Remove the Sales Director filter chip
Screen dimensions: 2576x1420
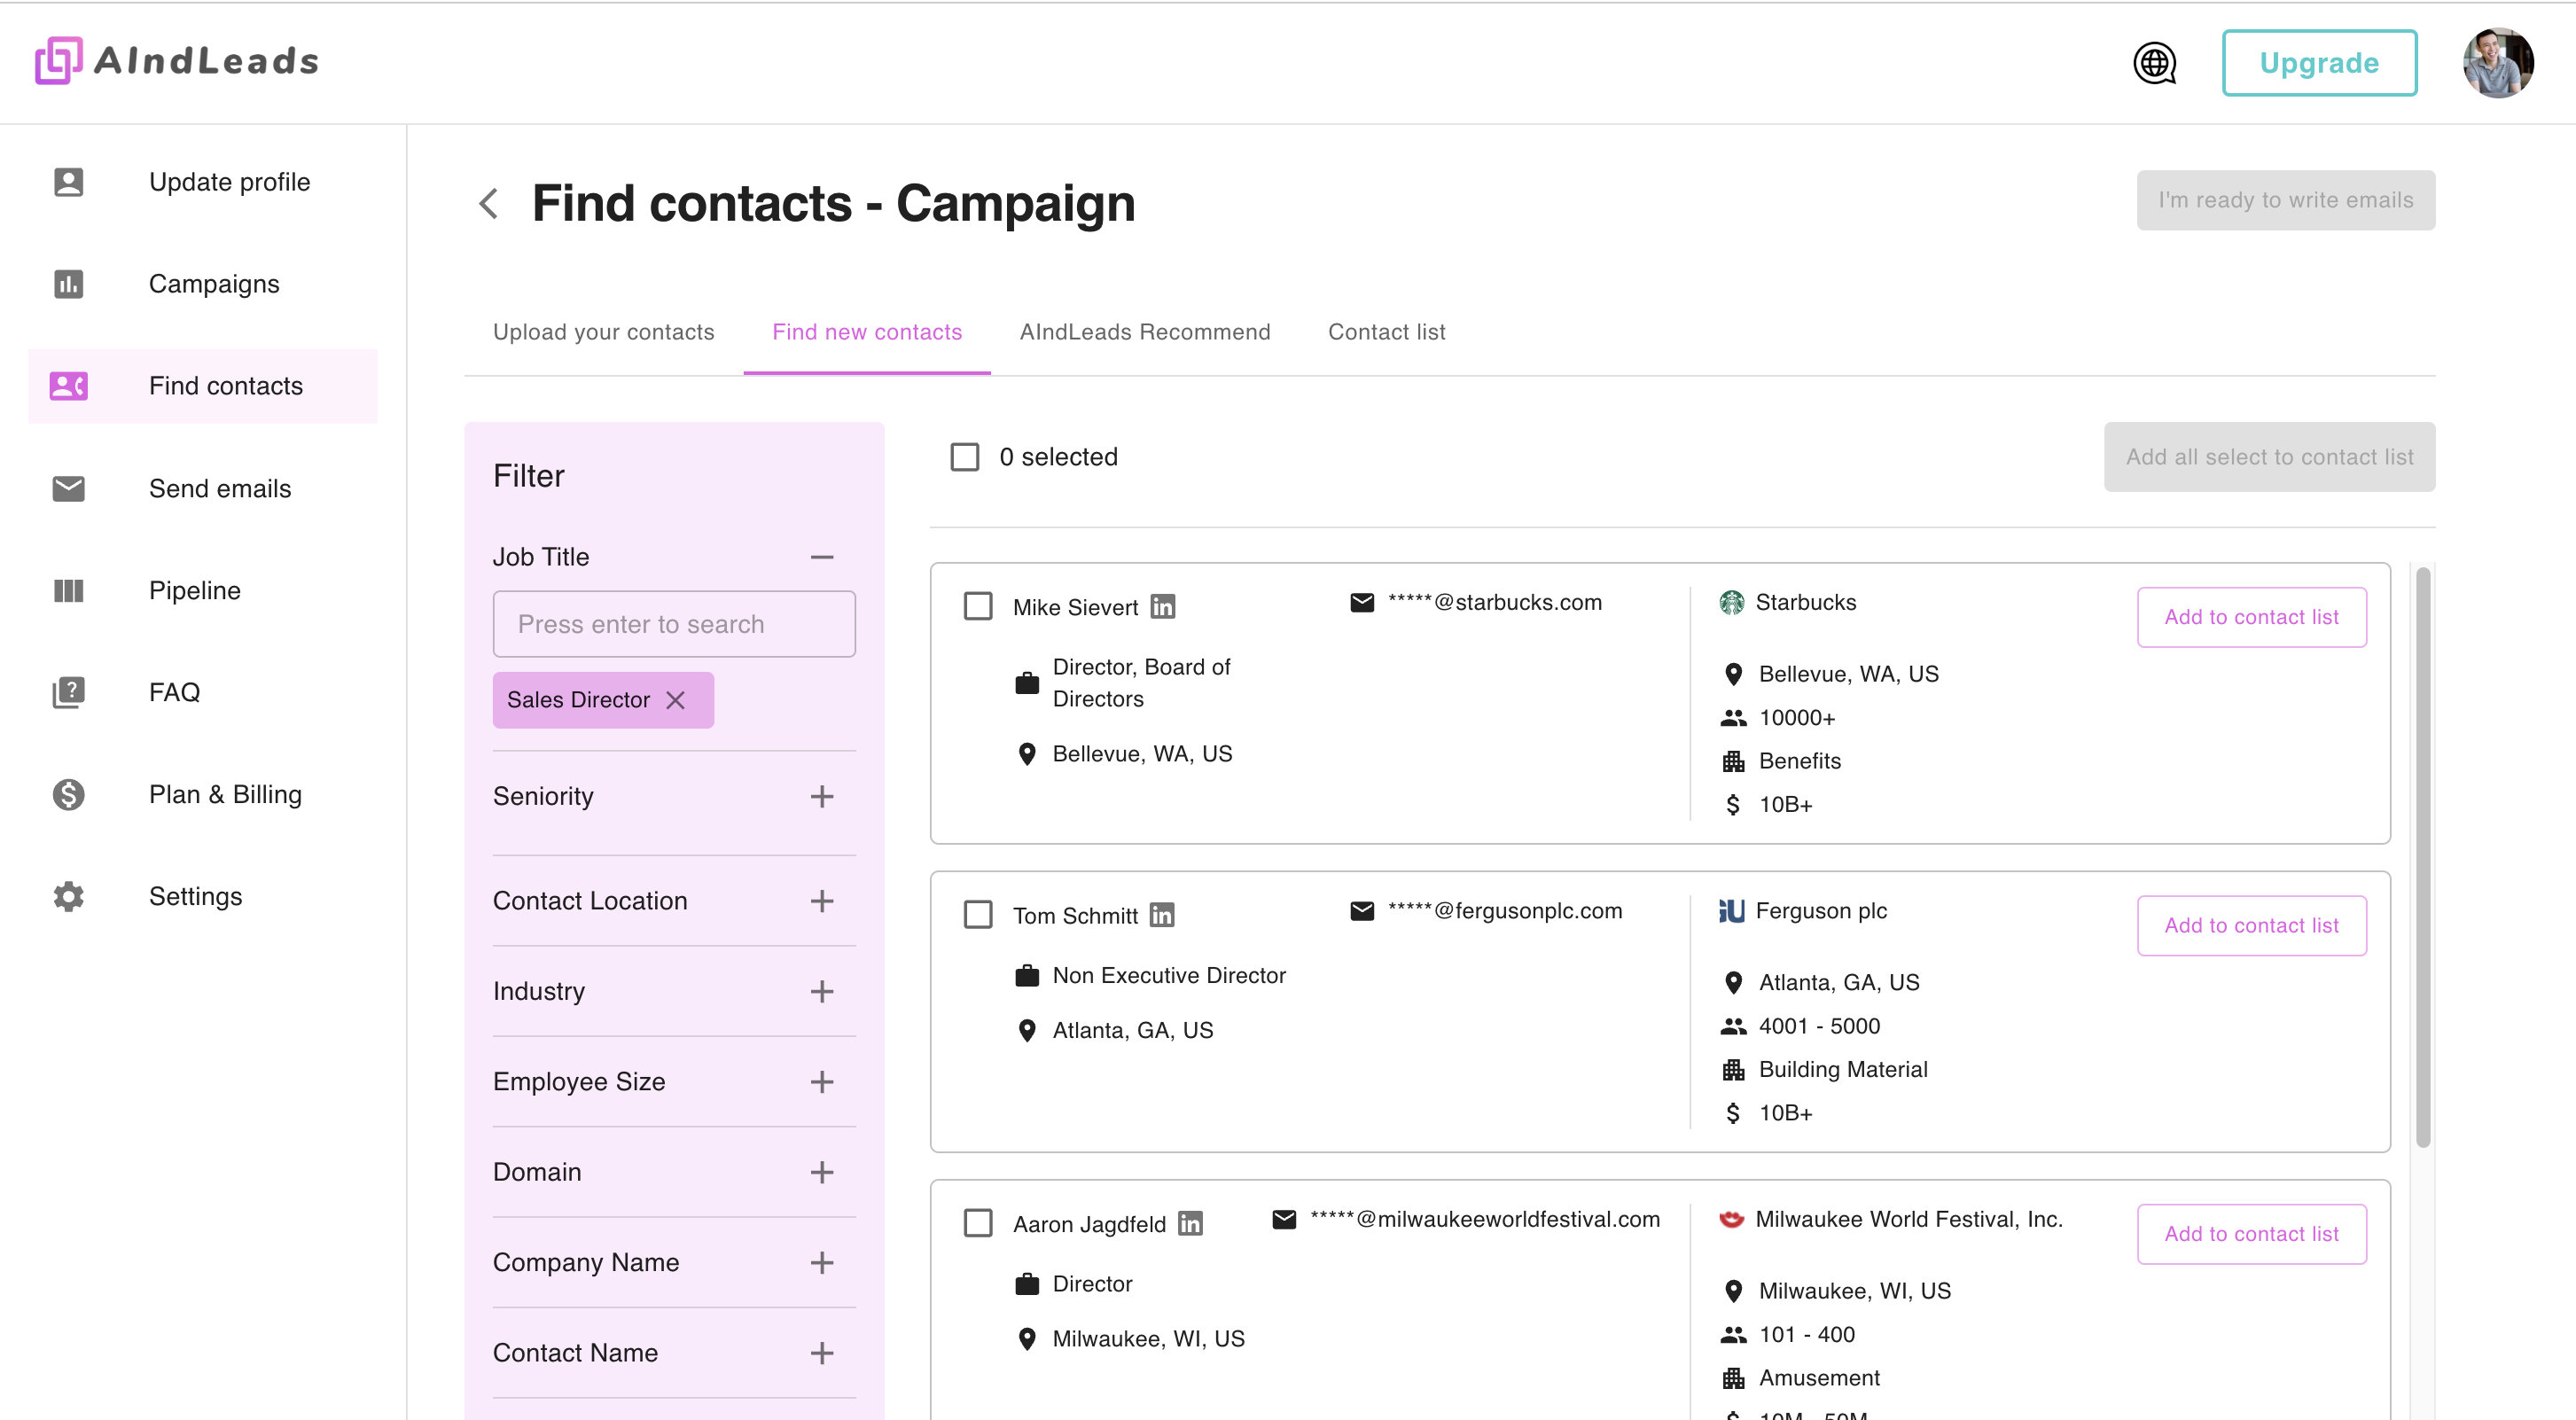click(676, 700)
